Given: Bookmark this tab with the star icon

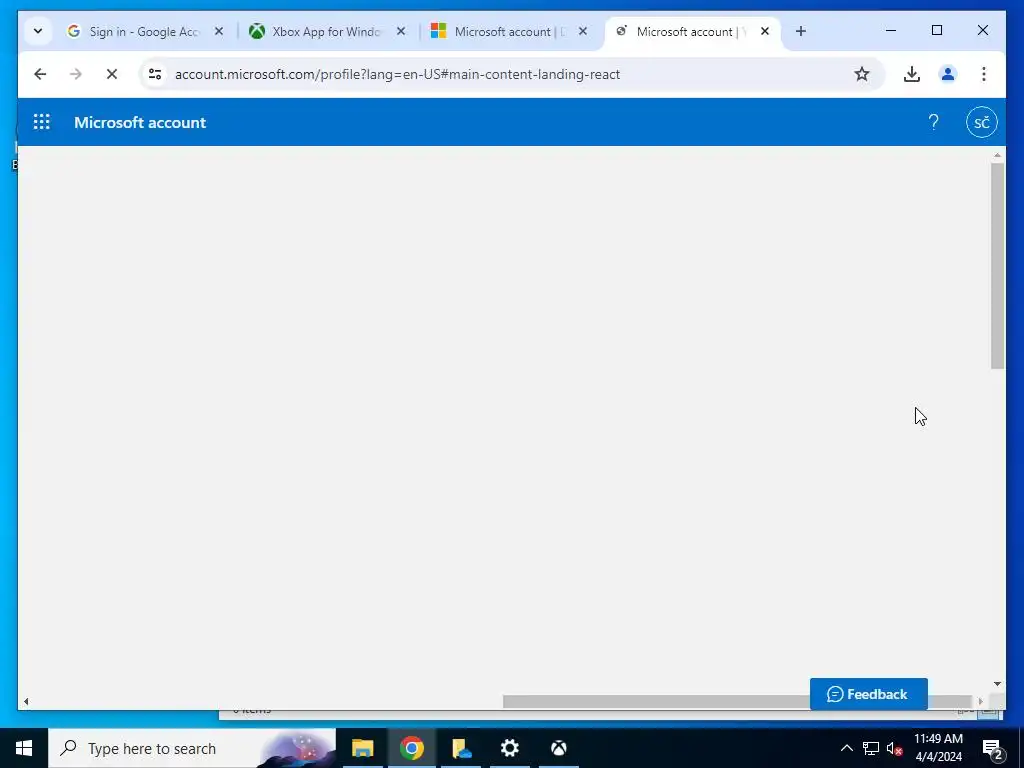Looking at the screenshot, I should tap(862, 74).
